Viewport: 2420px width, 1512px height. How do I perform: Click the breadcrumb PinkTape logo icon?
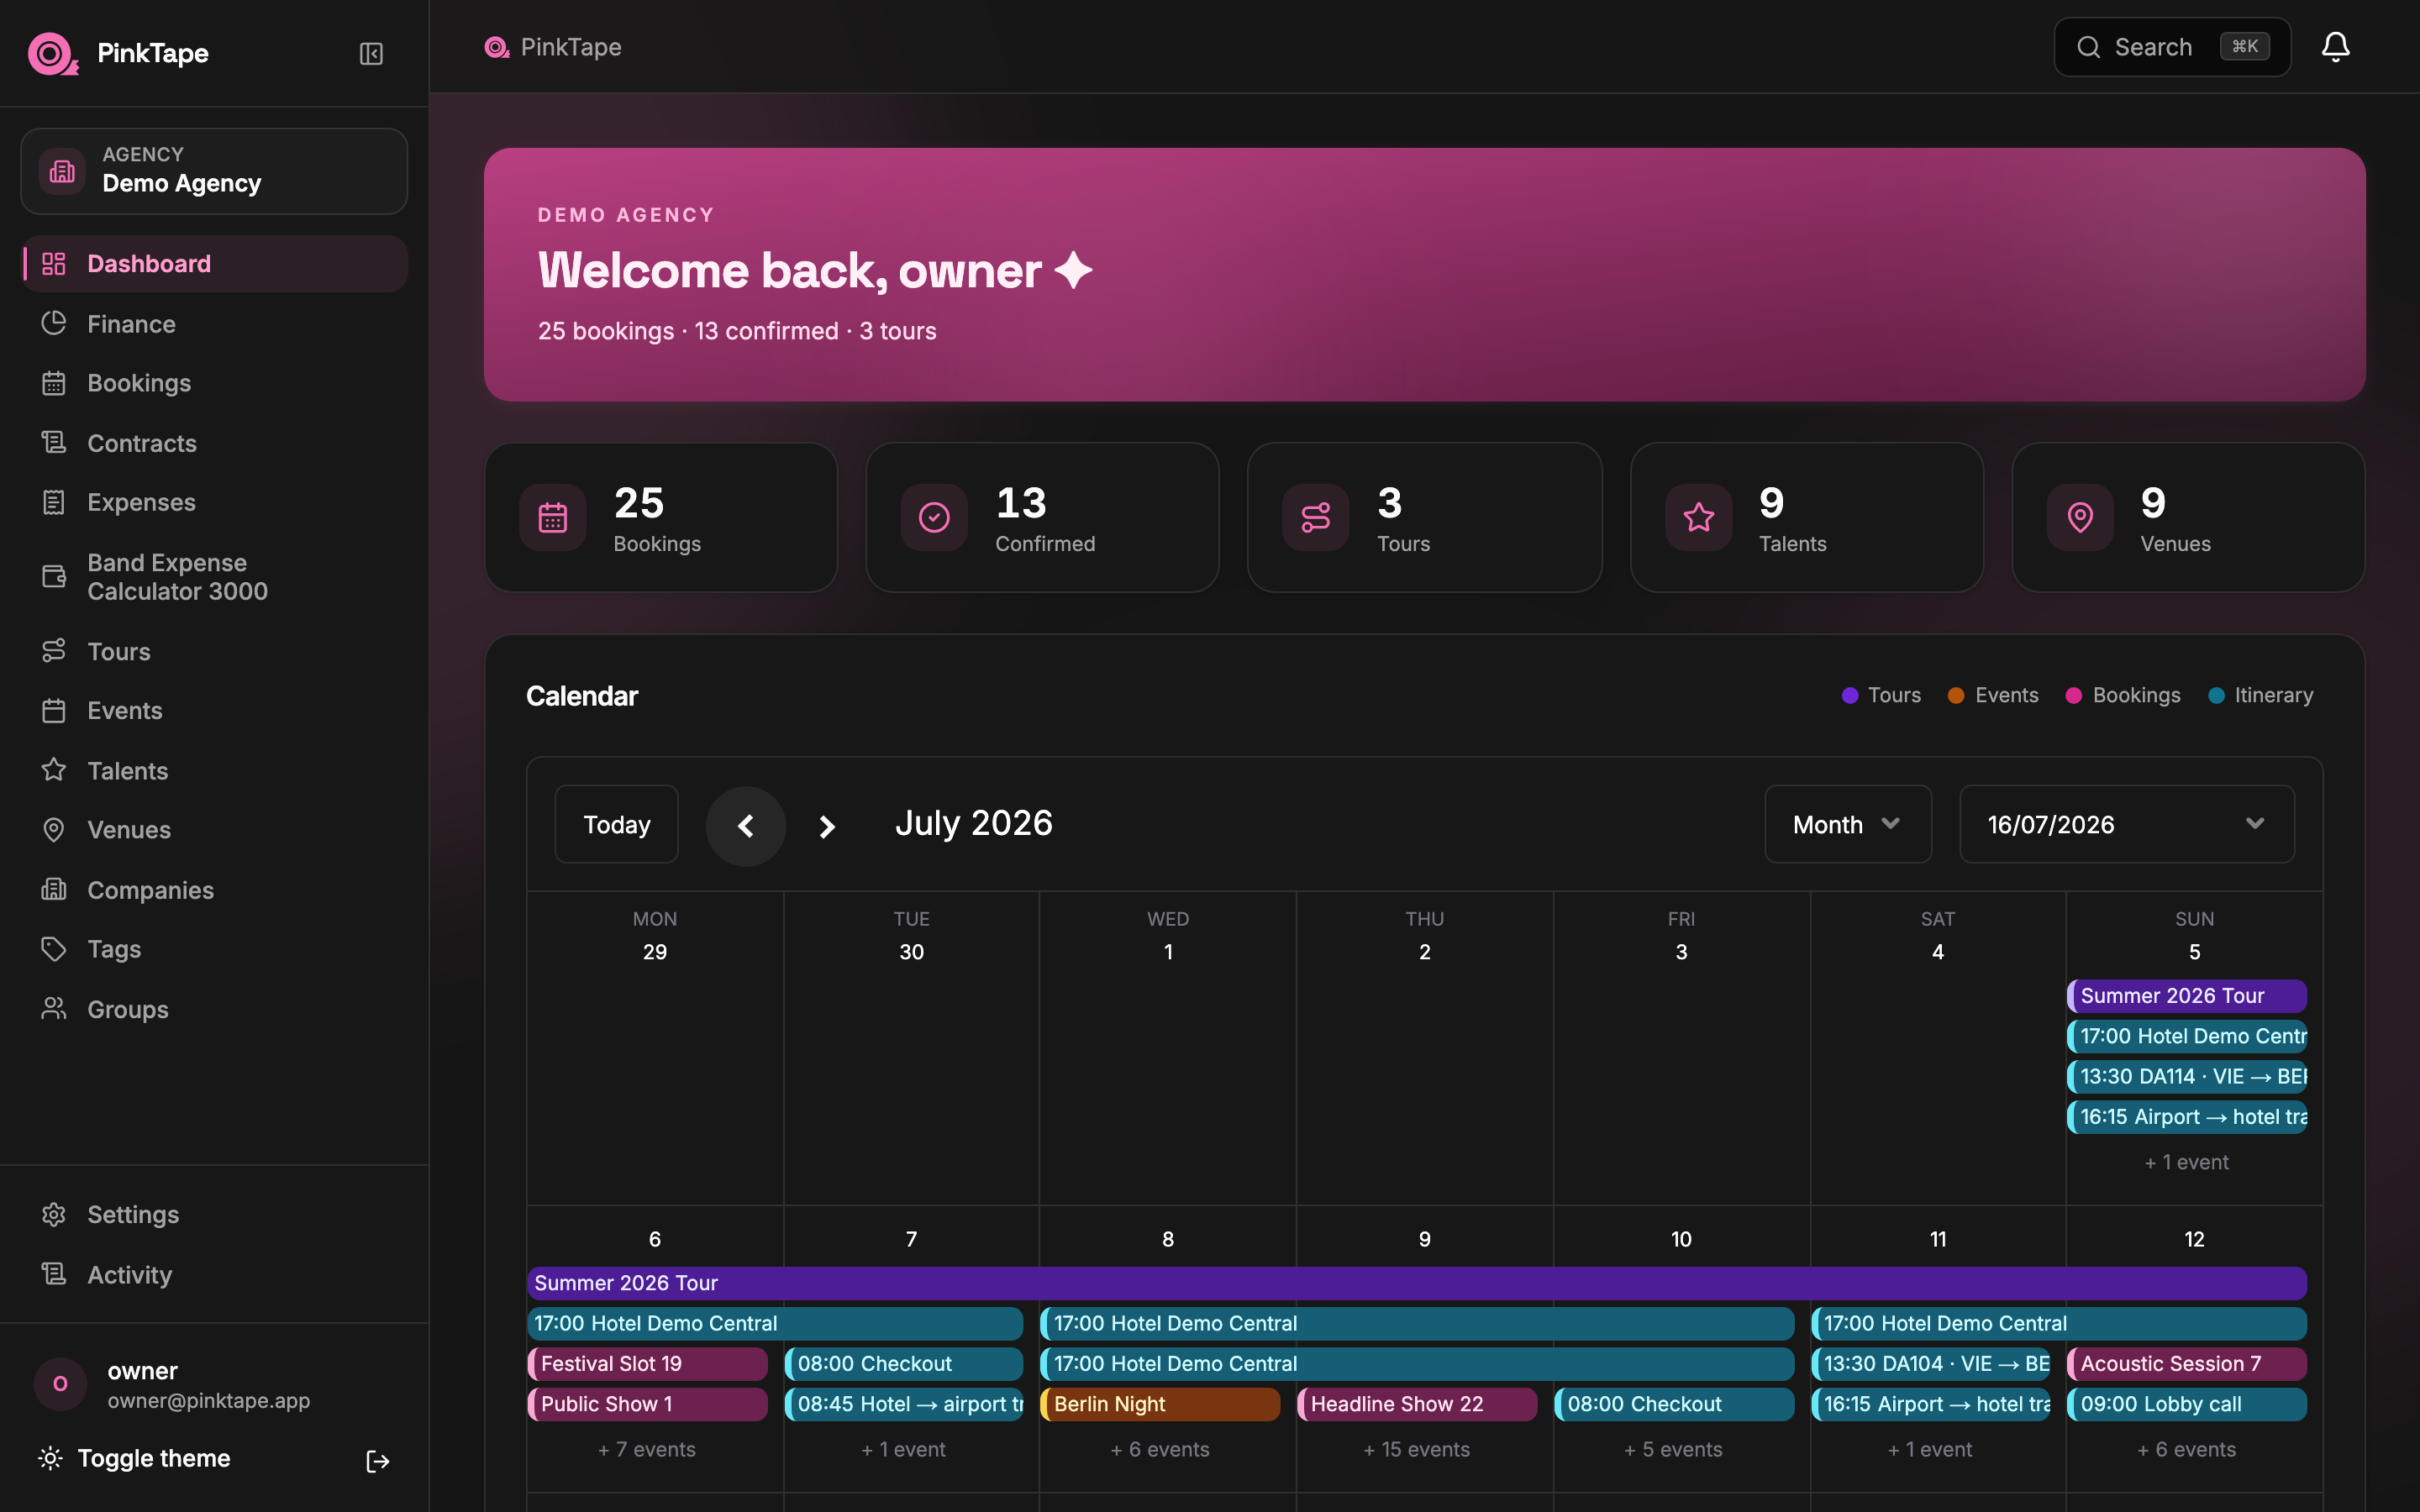(496, 47)
